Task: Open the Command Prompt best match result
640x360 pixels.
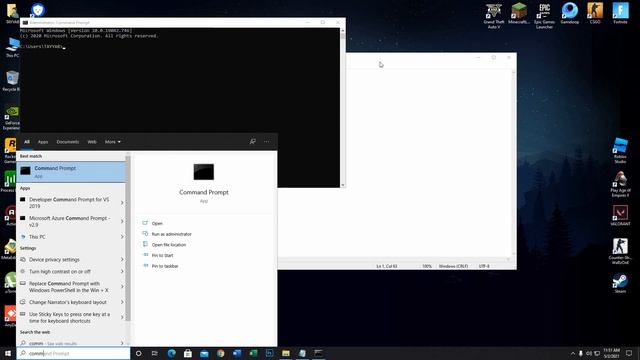Action: coord(71,172)
